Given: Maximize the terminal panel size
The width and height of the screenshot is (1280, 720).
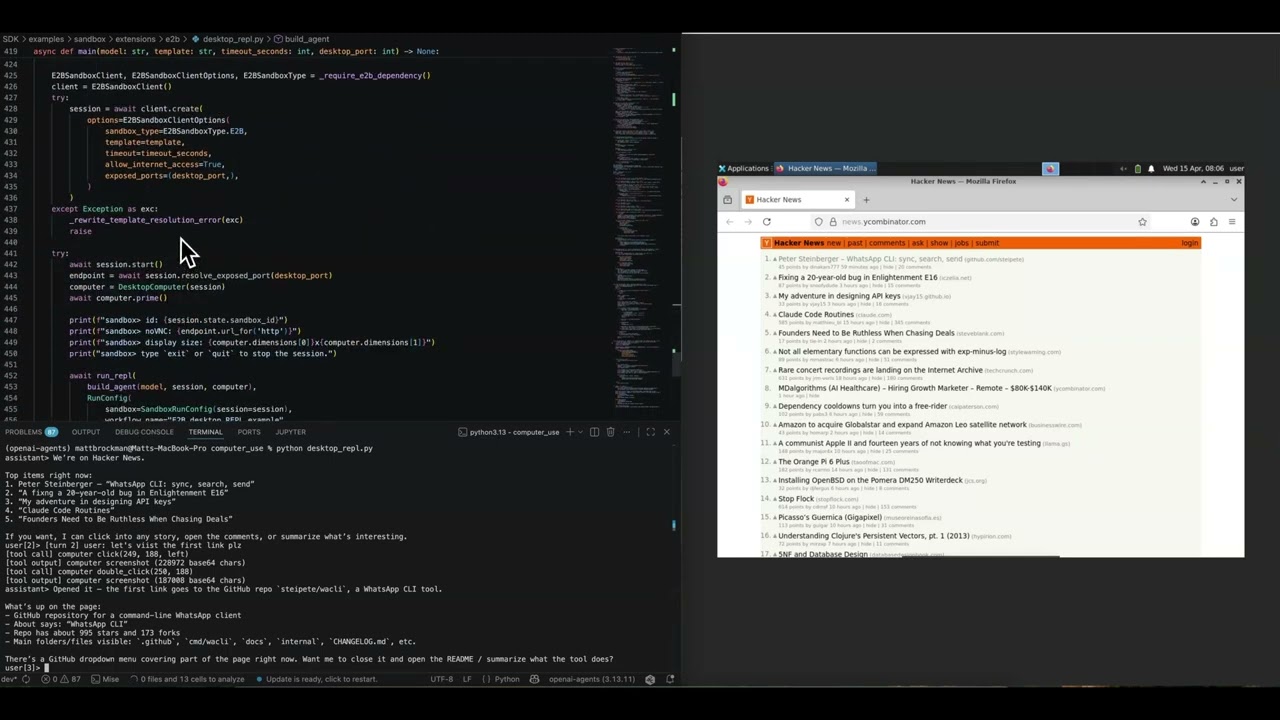Looking at the screenshot, I should pyautogui.click(x=650, y=432).
